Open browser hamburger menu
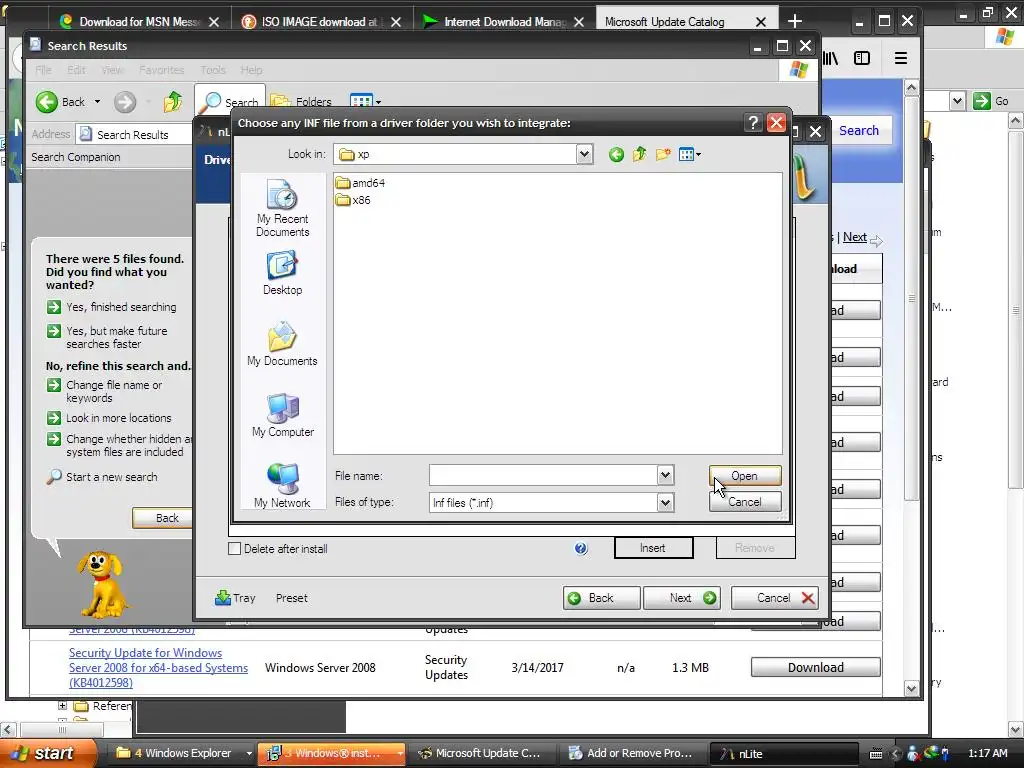Viewport: 1024px width, 768px height. tap(901, 58)
